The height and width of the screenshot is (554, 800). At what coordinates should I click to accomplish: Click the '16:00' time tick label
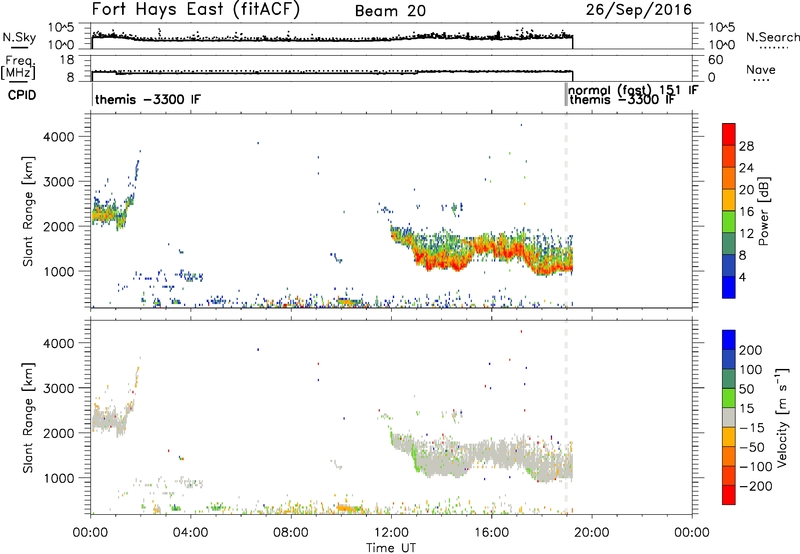pyautogui.click(x=491, y=533)
